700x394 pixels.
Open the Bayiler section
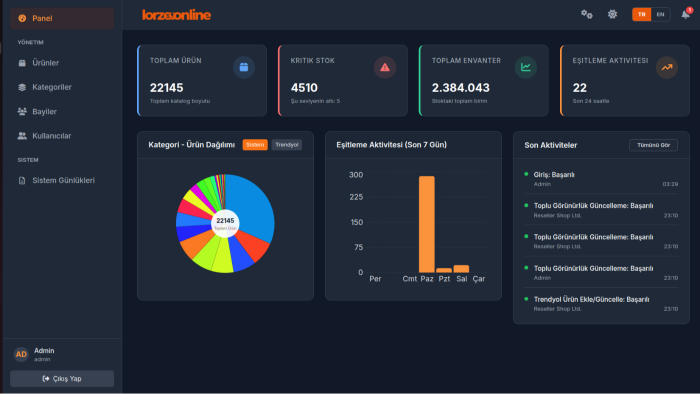[x=62, y=112]
